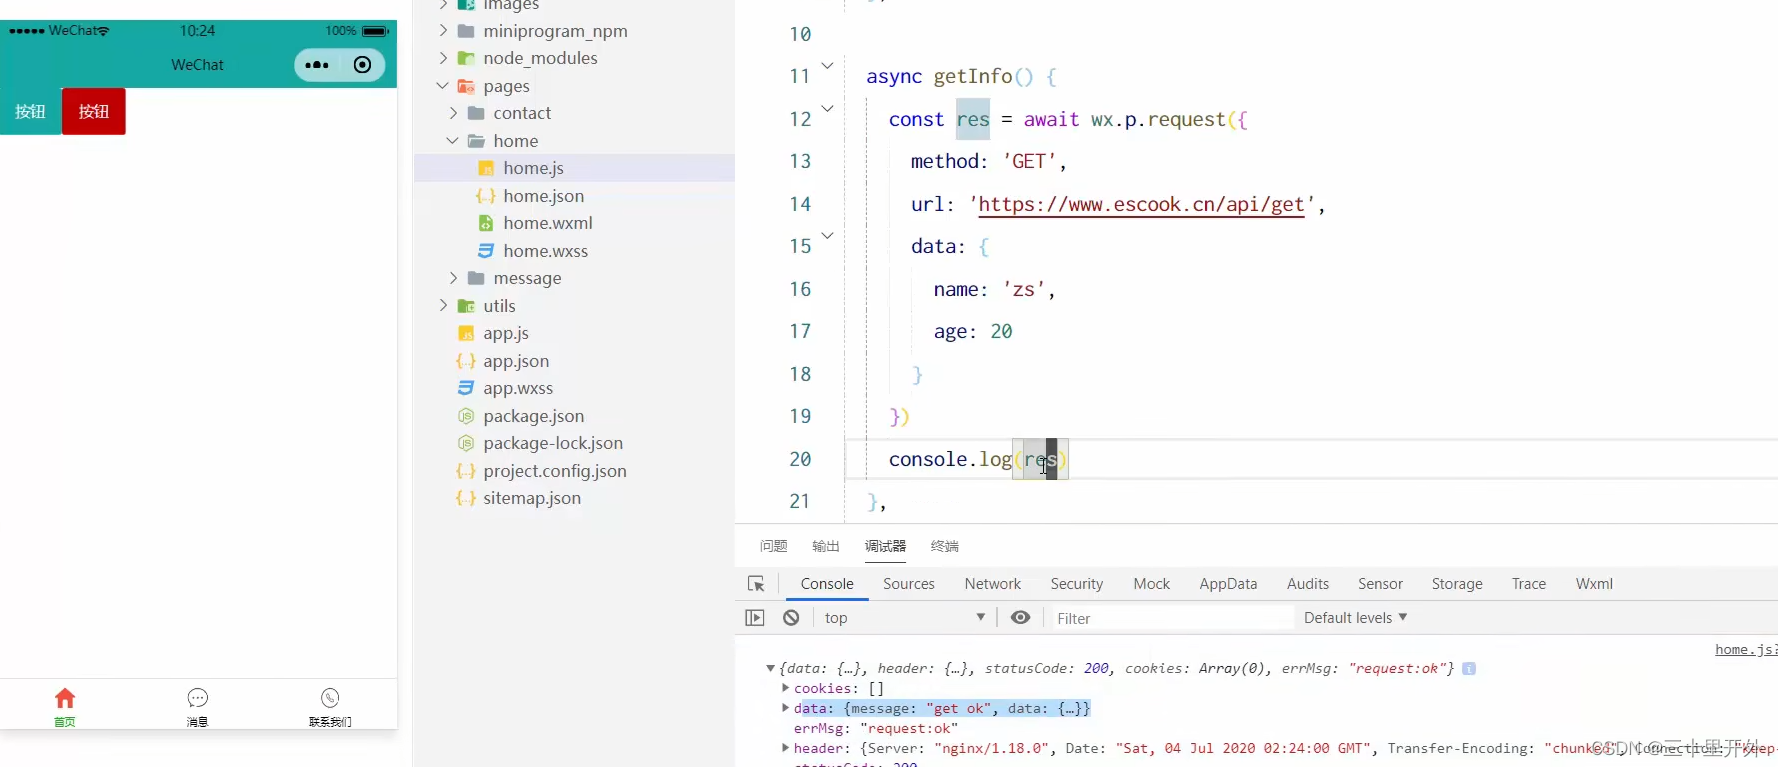1778x767 pixels.
Task: Select the Console devtools tab
Action: click(x=827, y=584)
